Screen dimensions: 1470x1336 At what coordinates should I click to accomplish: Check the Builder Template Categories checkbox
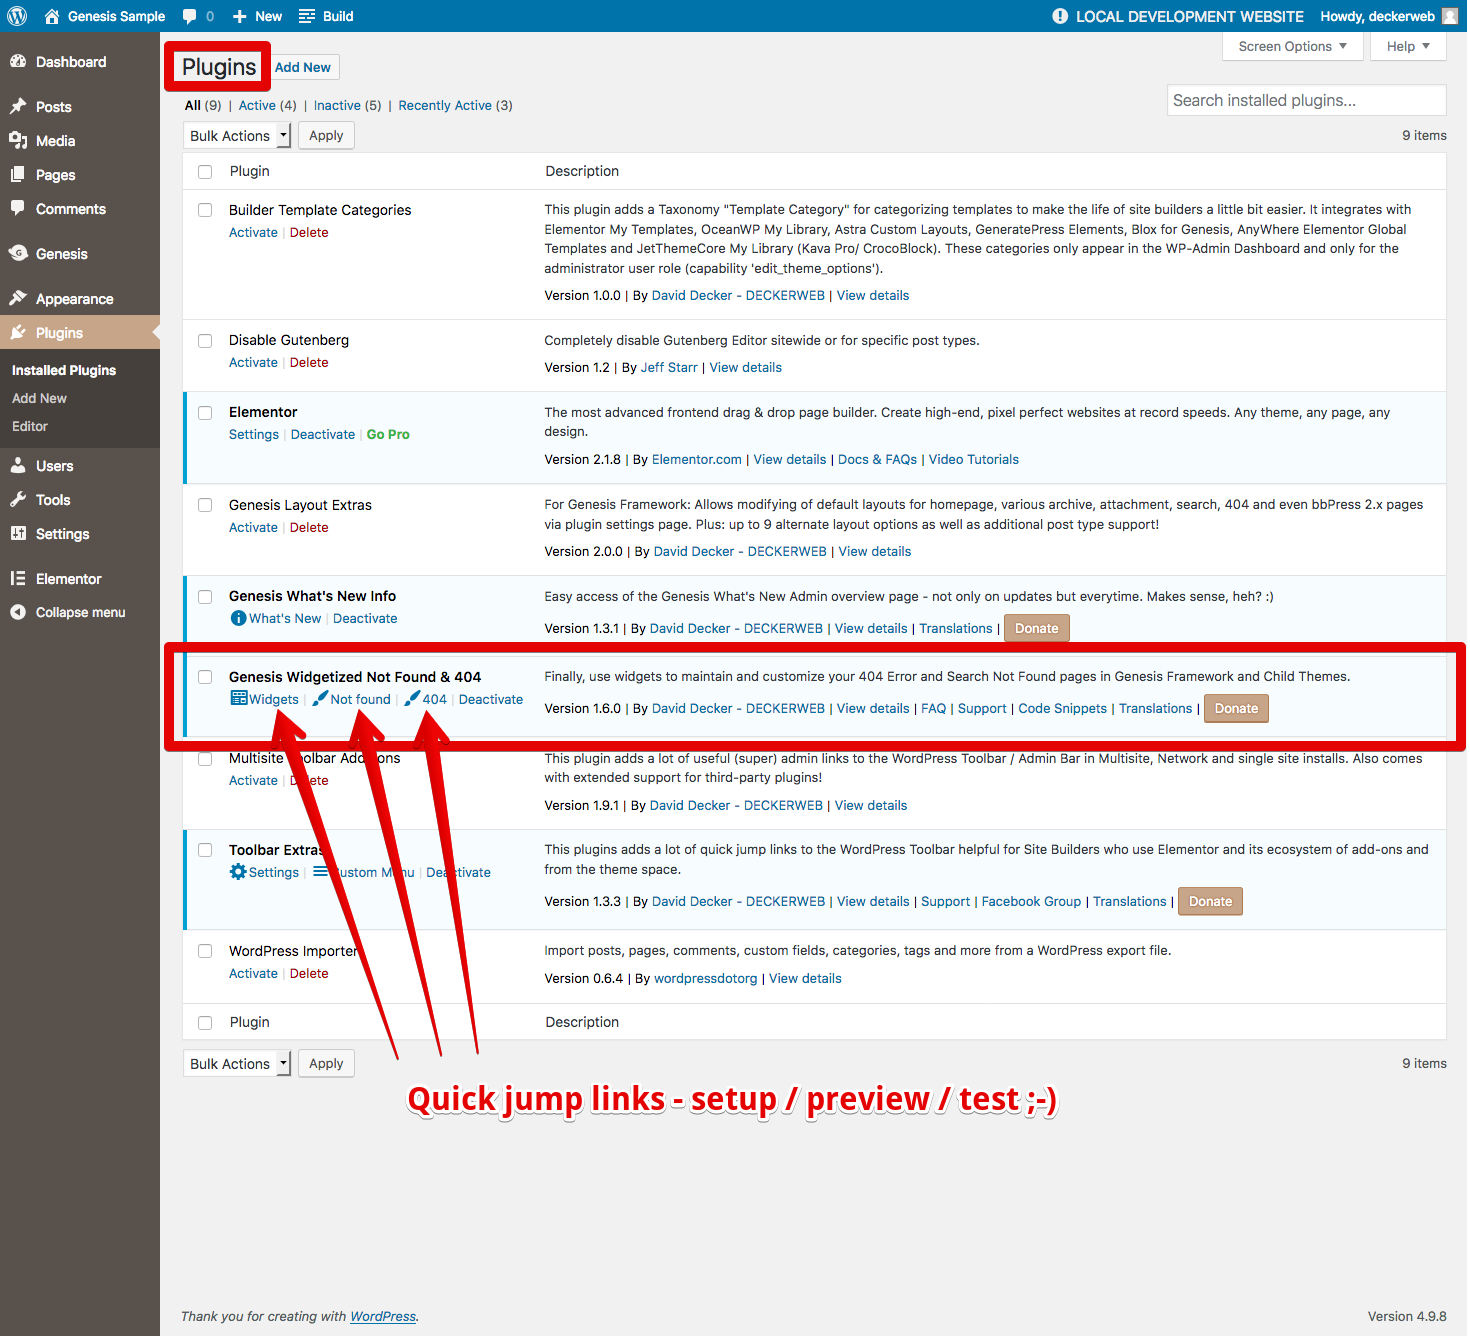tap(205, 210)
